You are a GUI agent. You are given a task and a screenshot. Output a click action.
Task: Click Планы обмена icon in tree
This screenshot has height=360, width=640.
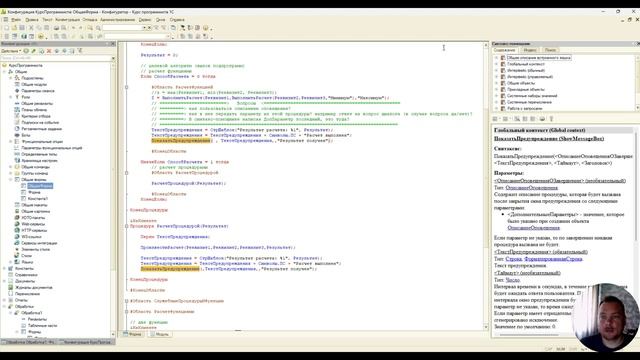17,109
